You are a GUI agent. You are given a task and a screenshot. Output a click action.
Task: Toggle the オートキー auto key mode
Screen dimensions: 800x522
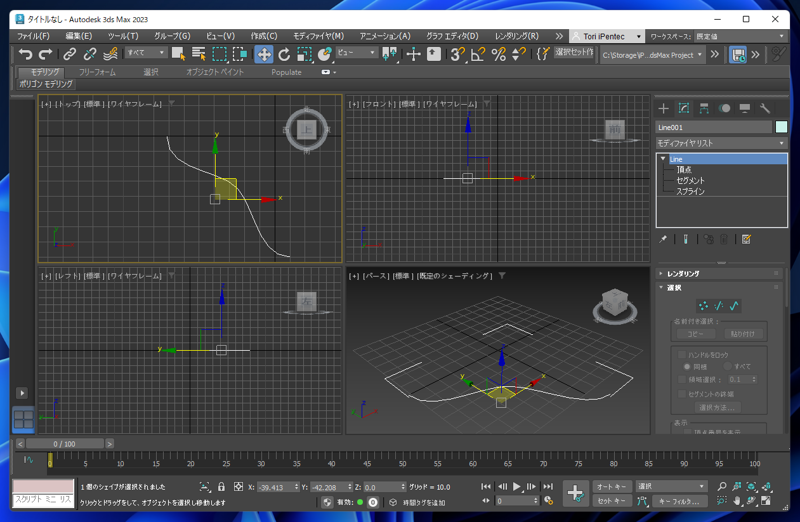click(x=611, y=487)
